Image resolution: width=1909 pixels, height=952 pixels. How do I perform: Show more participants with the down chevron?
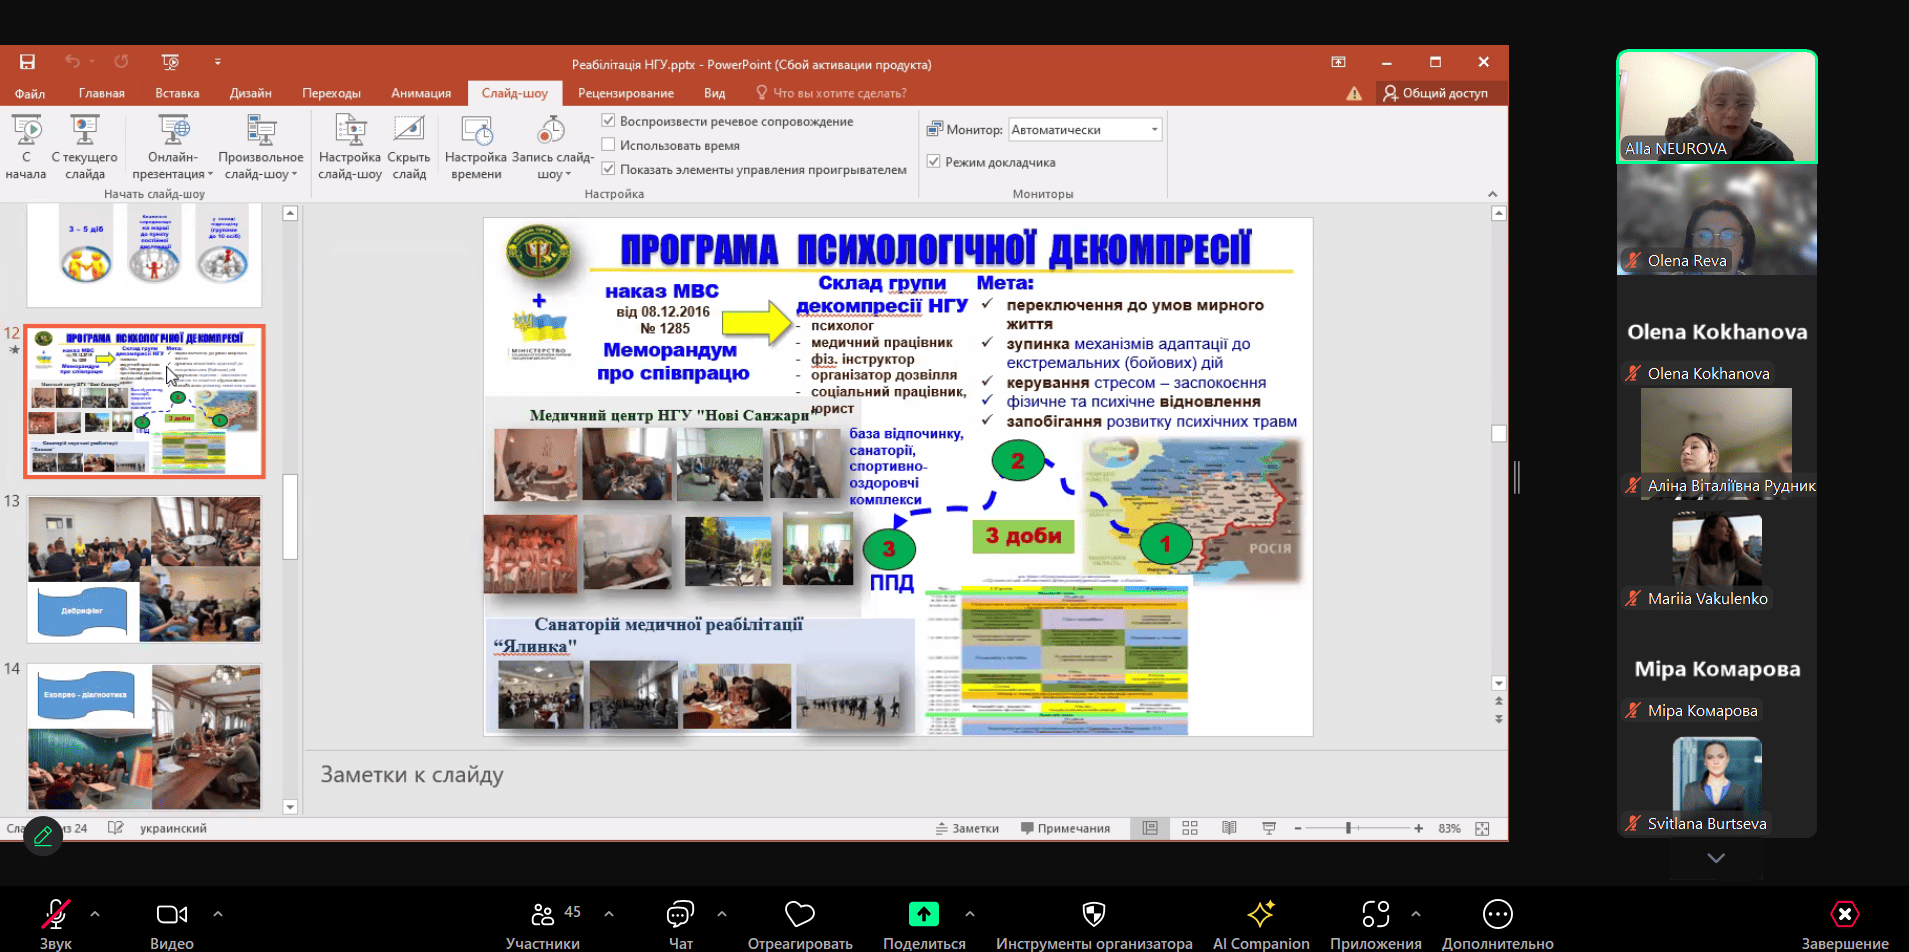pos(1716,858)
